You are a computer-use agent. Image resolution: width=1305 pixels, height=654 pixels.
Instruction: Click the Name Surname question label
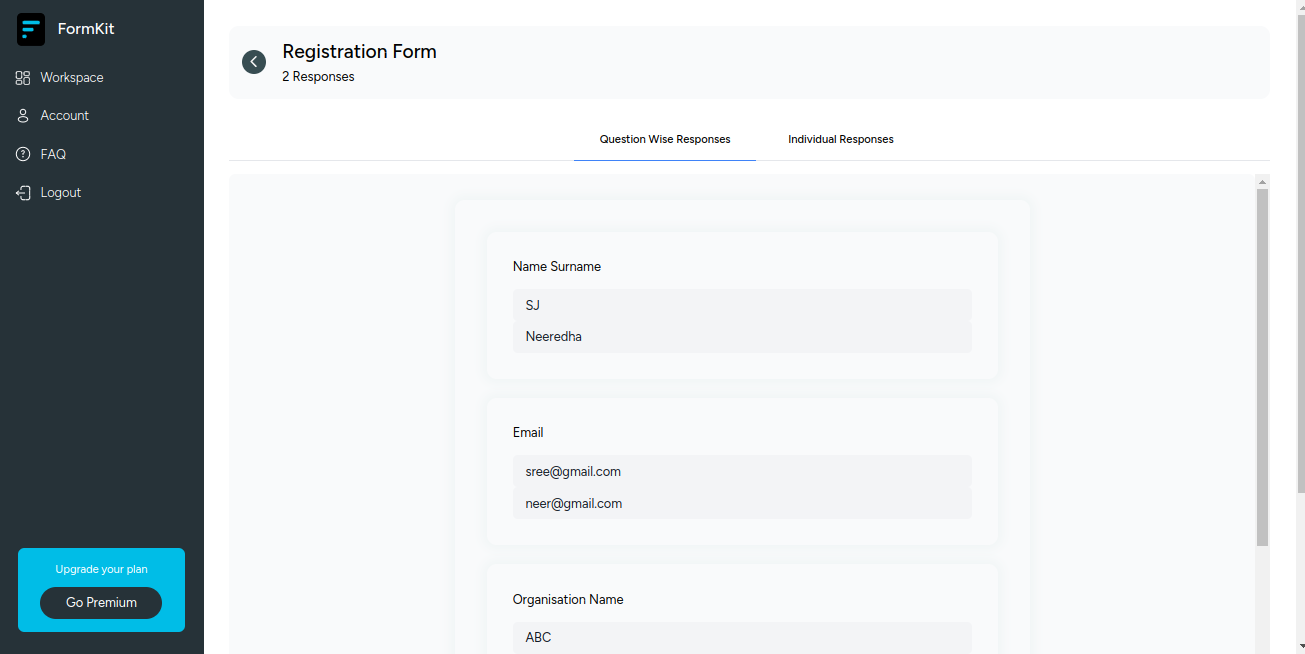(x=557, y=267)
